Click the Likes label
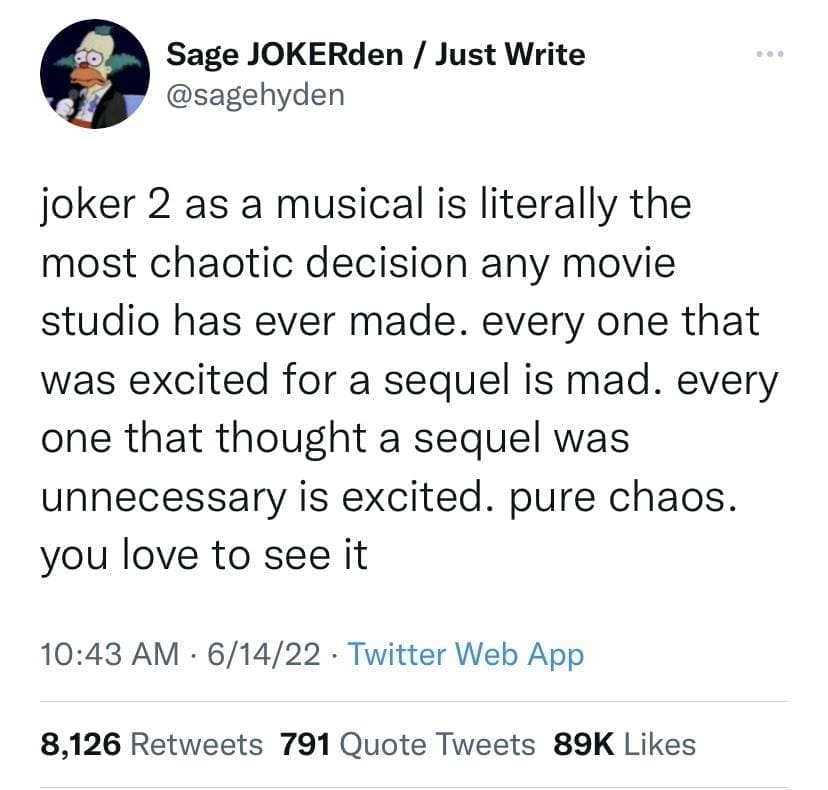Screen dimensions: 828x790 (x=658, y=744)
